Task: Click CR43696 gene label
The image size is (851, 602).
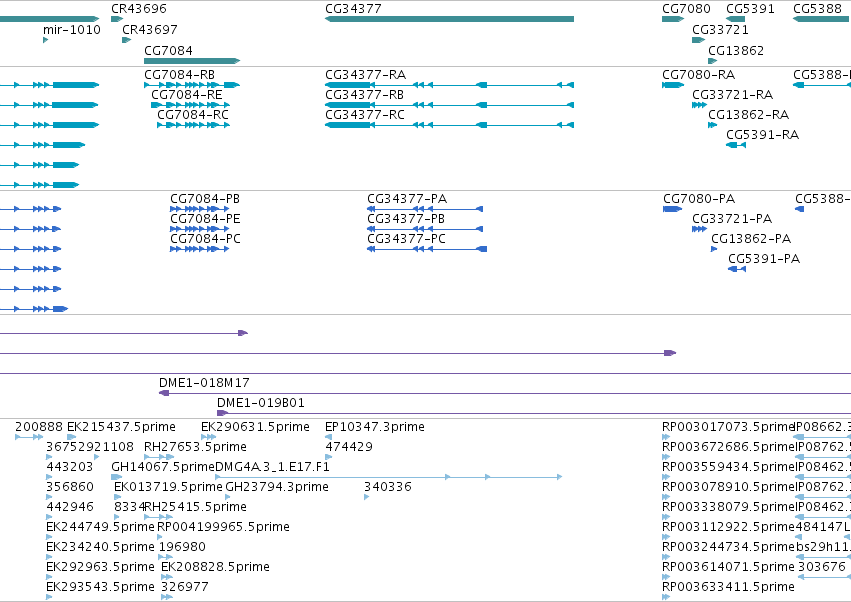Action: (x=139, y=9)
